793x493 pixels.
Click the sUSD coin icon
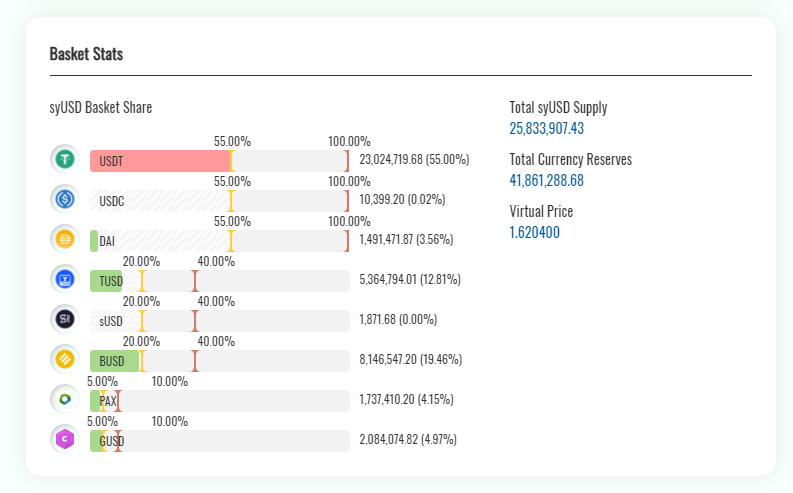click(x=64, y=319)
